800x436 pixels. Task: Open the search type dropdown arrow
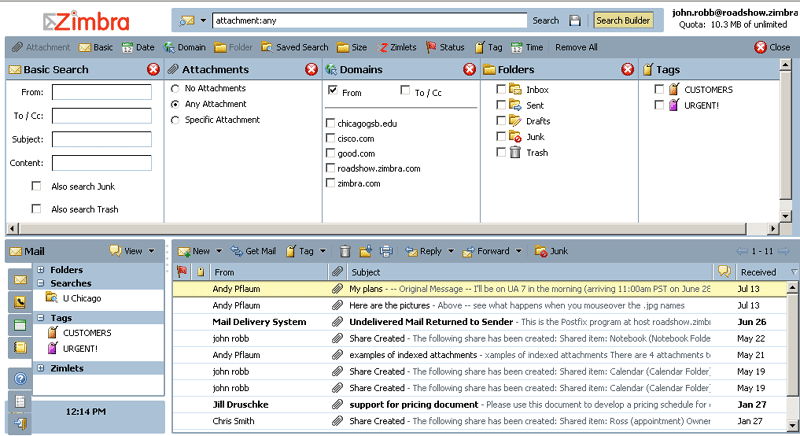pyautogui.click(x=203, y=21)
